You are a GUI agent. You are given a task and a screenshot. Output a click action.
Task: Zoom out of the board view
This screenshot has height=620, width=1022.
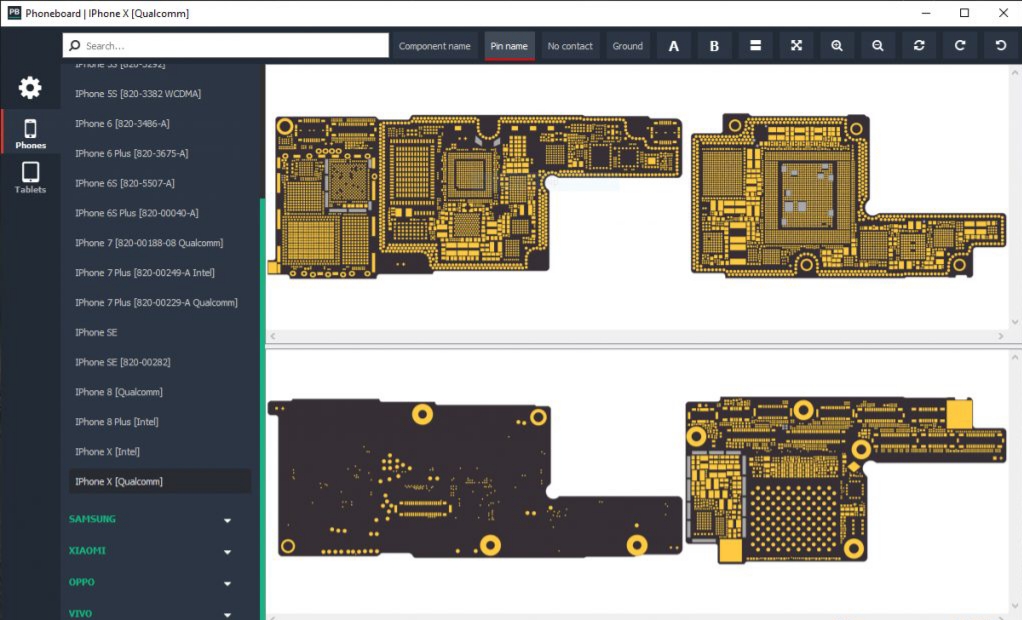click(x=877, y=46)
